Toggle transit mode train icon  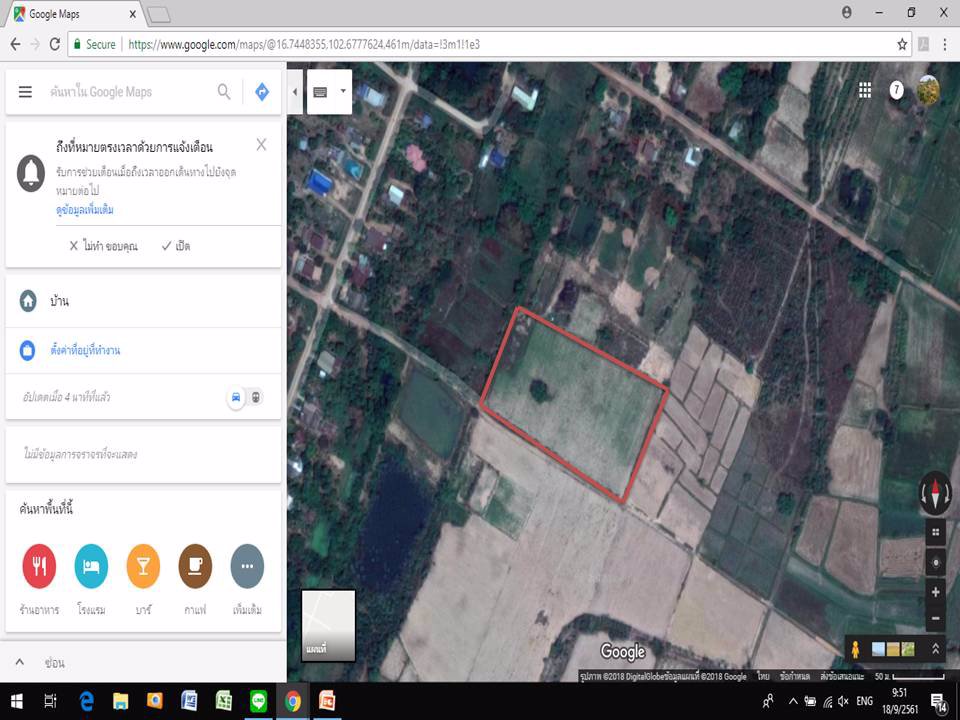coord(256,397)
